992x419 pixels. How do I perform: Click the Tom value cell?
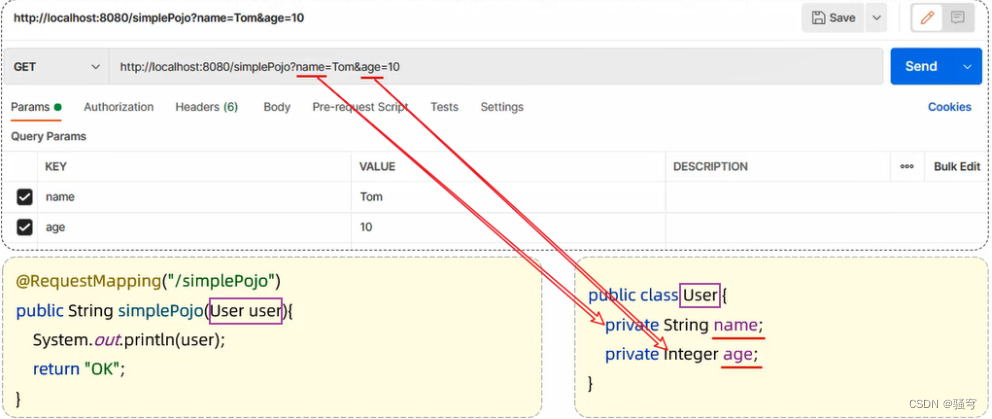pos(509,197)
